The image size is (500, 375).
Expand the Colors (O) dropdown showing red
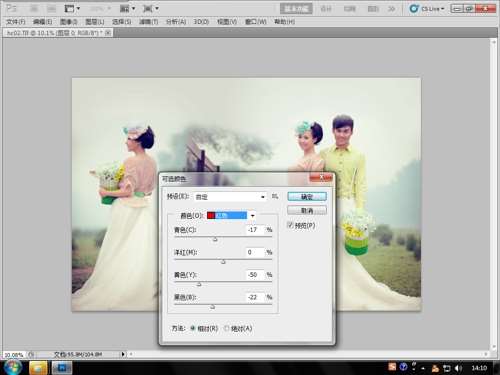tap(231, 215)
